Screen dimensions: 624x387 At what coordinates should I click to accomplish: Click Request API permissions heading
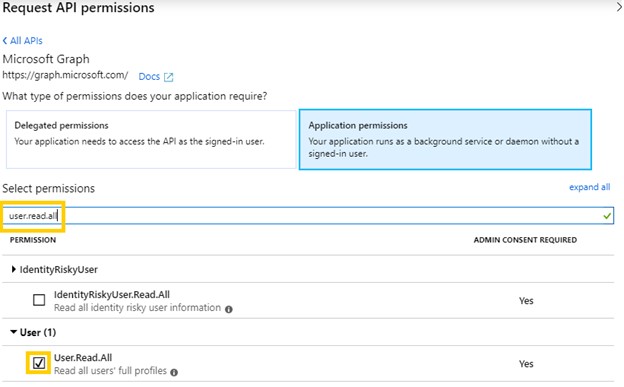78,8
